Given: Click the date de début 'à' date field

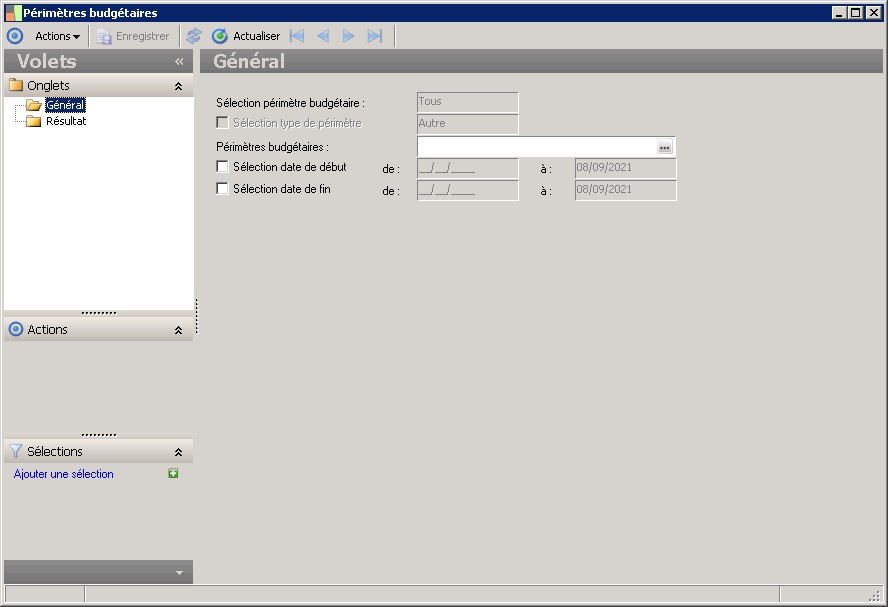Looking at the screenshot, I should point(625,168).
